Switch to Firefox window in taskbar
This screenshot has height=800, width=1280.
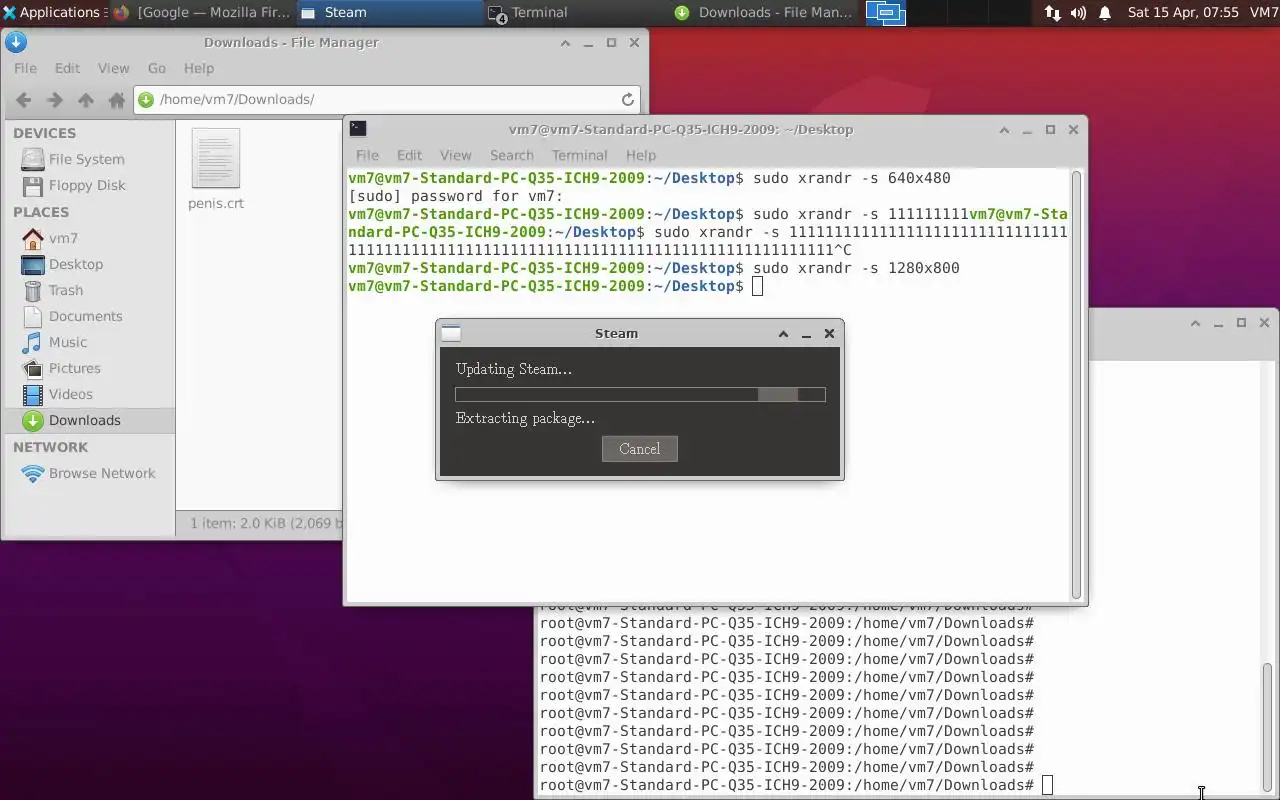point(202,12)
